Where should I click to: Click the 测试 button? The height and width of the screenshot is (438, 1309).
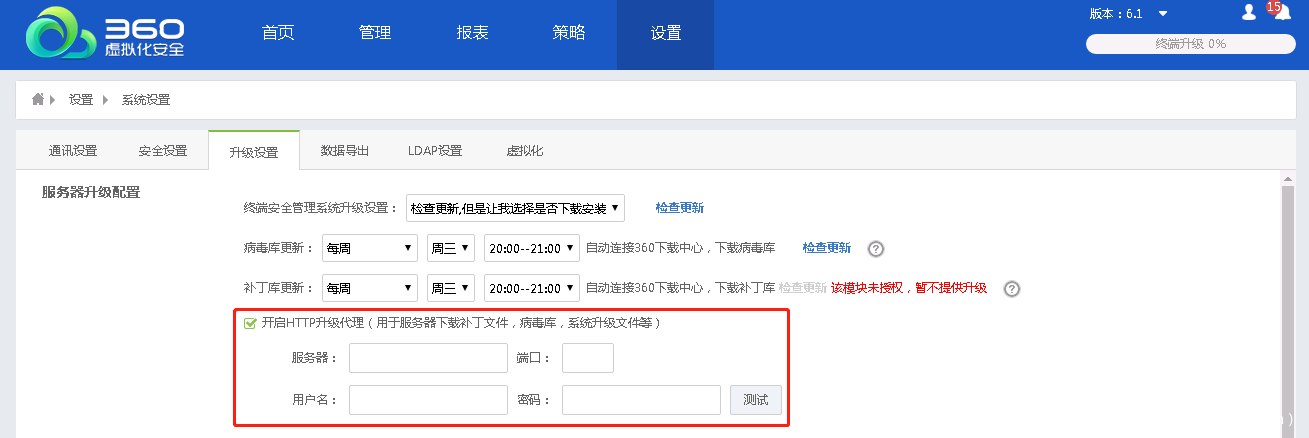click(x=755, y=400)
